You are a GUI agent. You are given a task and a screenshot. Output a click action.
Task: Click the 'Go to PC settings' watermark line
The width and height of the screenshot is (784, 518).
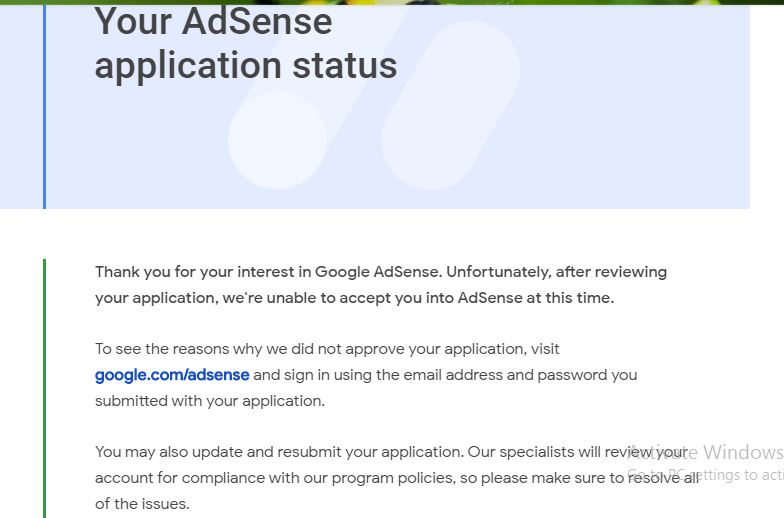tap(705, 474)
